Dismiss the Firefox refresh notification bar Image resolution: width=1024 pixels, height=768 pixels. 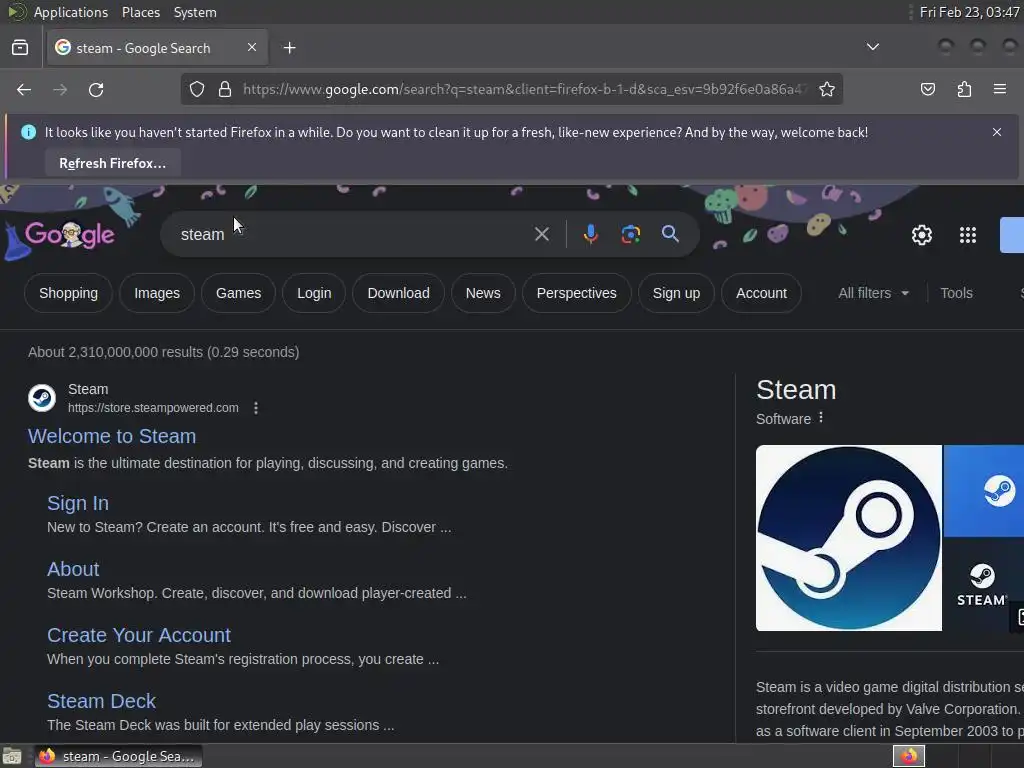click(997, 132)
